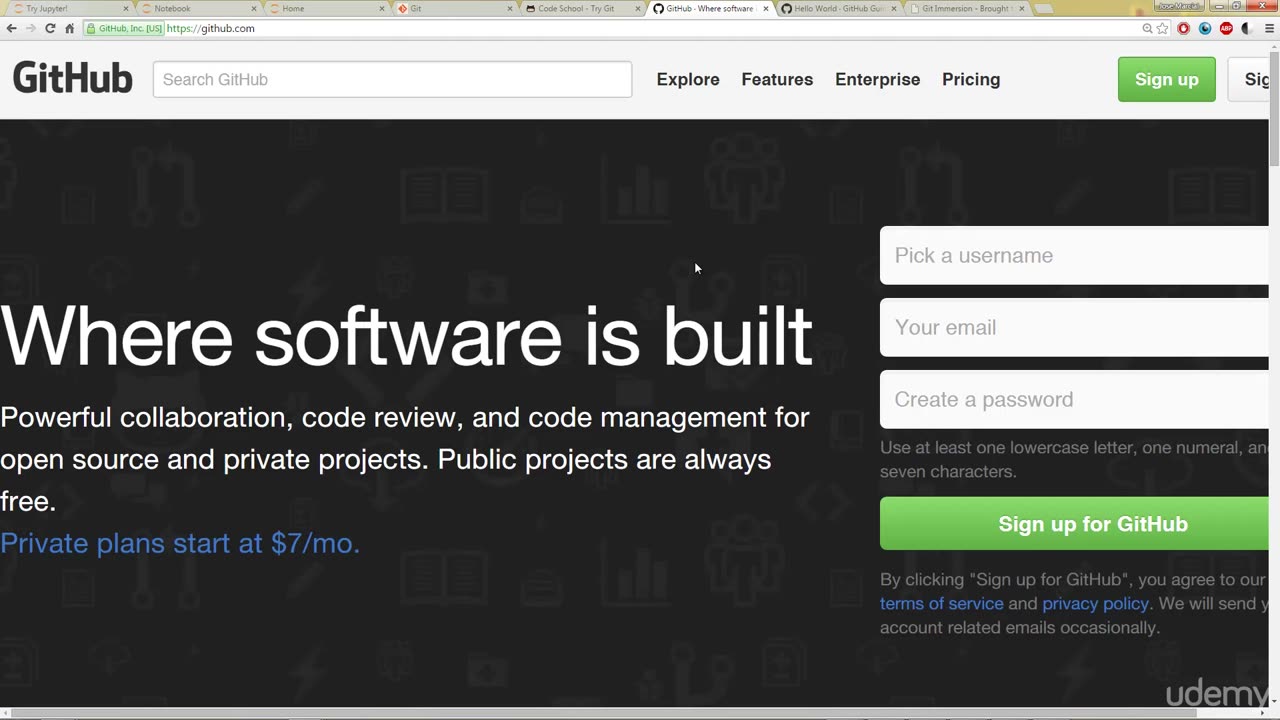Open the terms of service link

[x=941, y=603]
